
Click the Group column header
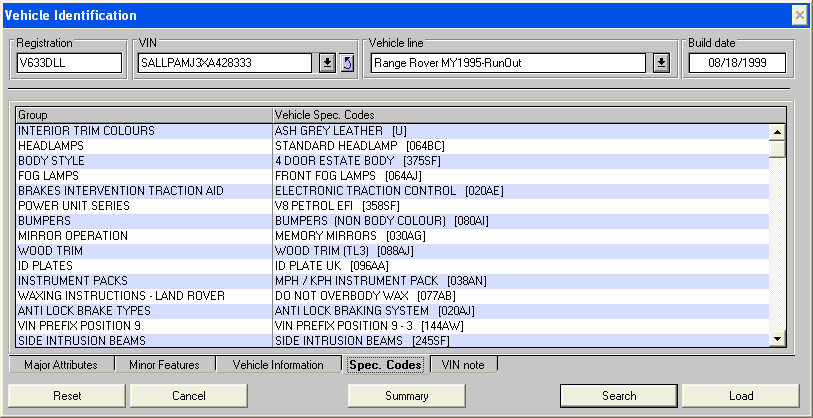pyautogui.click(x=144, y=115)
